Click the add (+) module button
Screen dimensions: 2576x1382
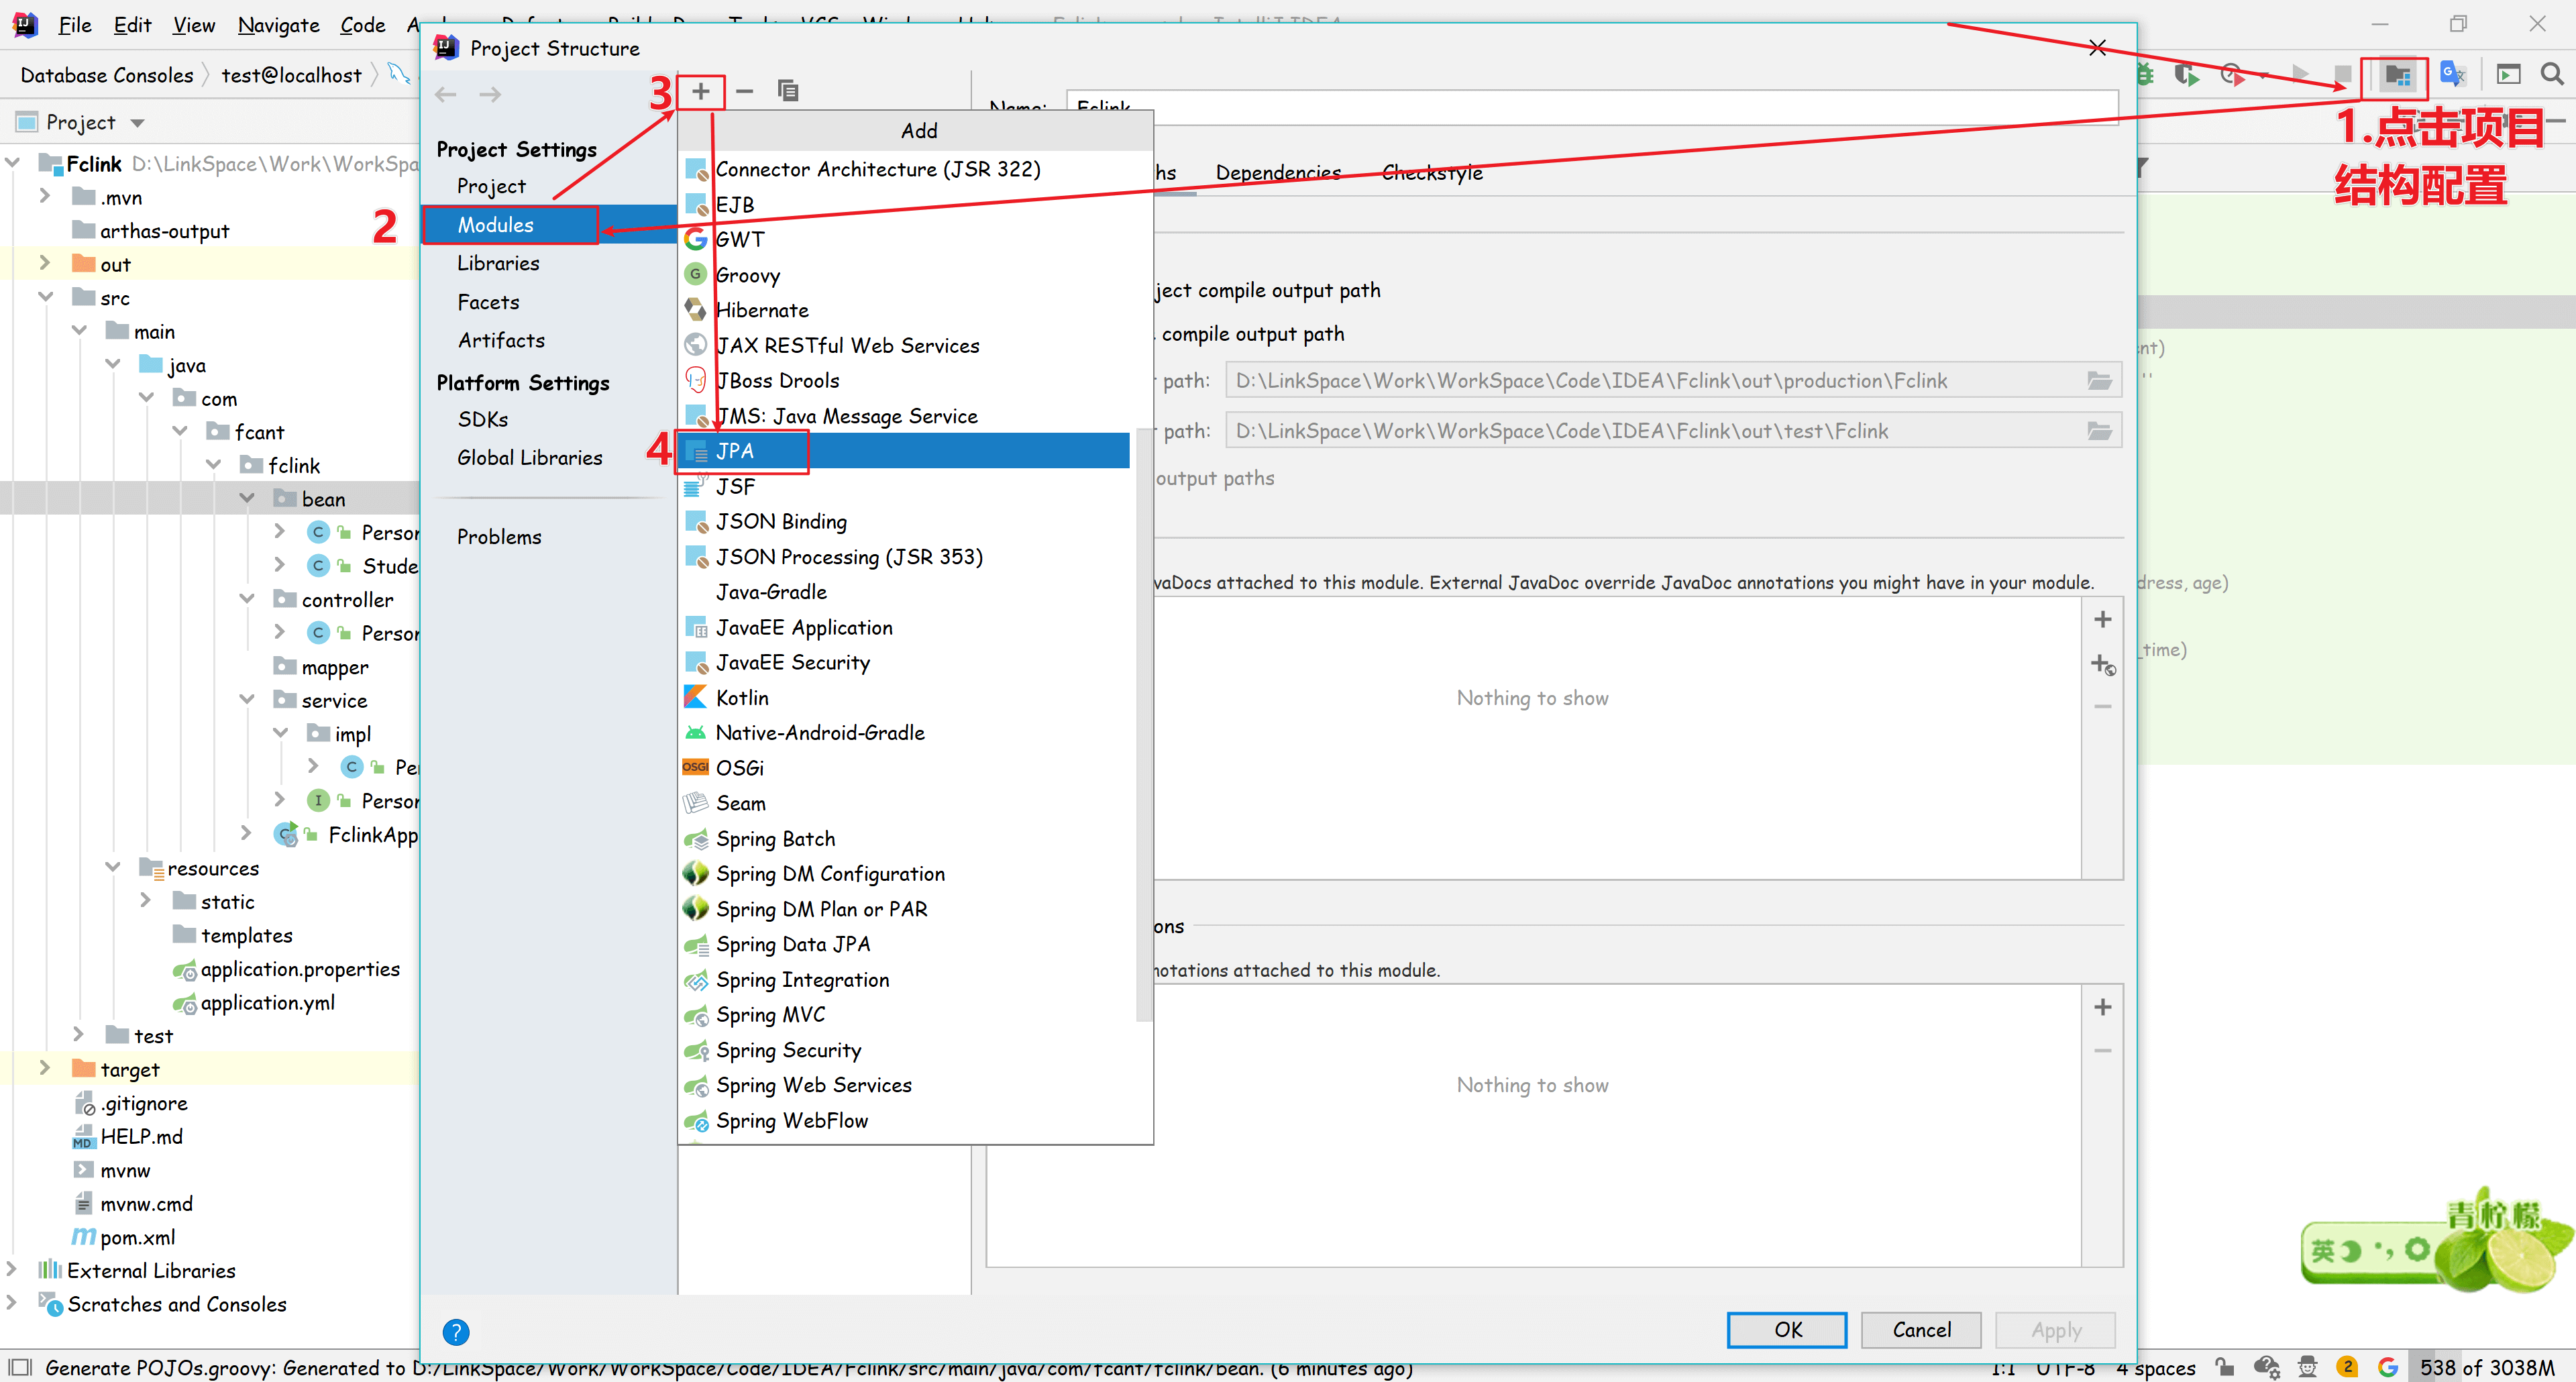(x=701, y=92)
